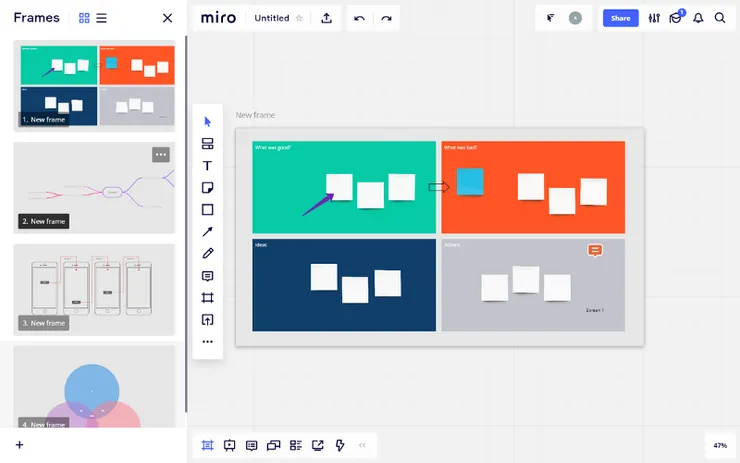Star the Untitled board
740x463 pixels.
click(299, 18)
